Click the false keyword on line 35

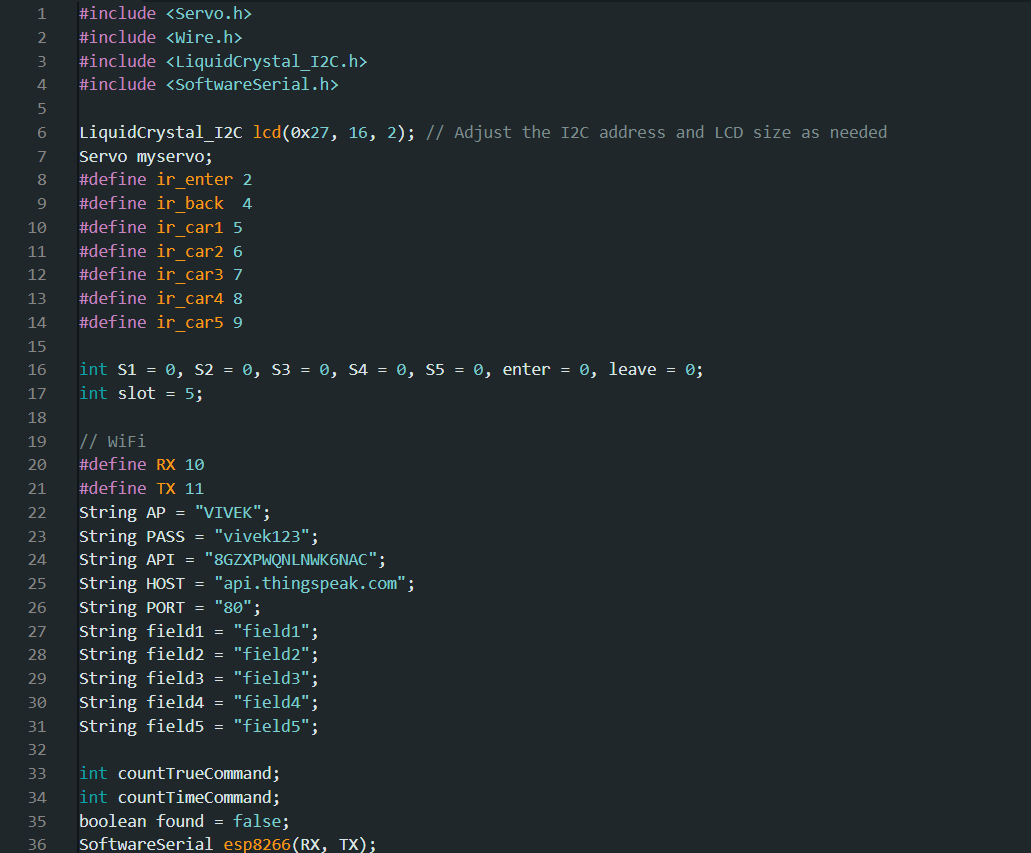tap(257, 821)
